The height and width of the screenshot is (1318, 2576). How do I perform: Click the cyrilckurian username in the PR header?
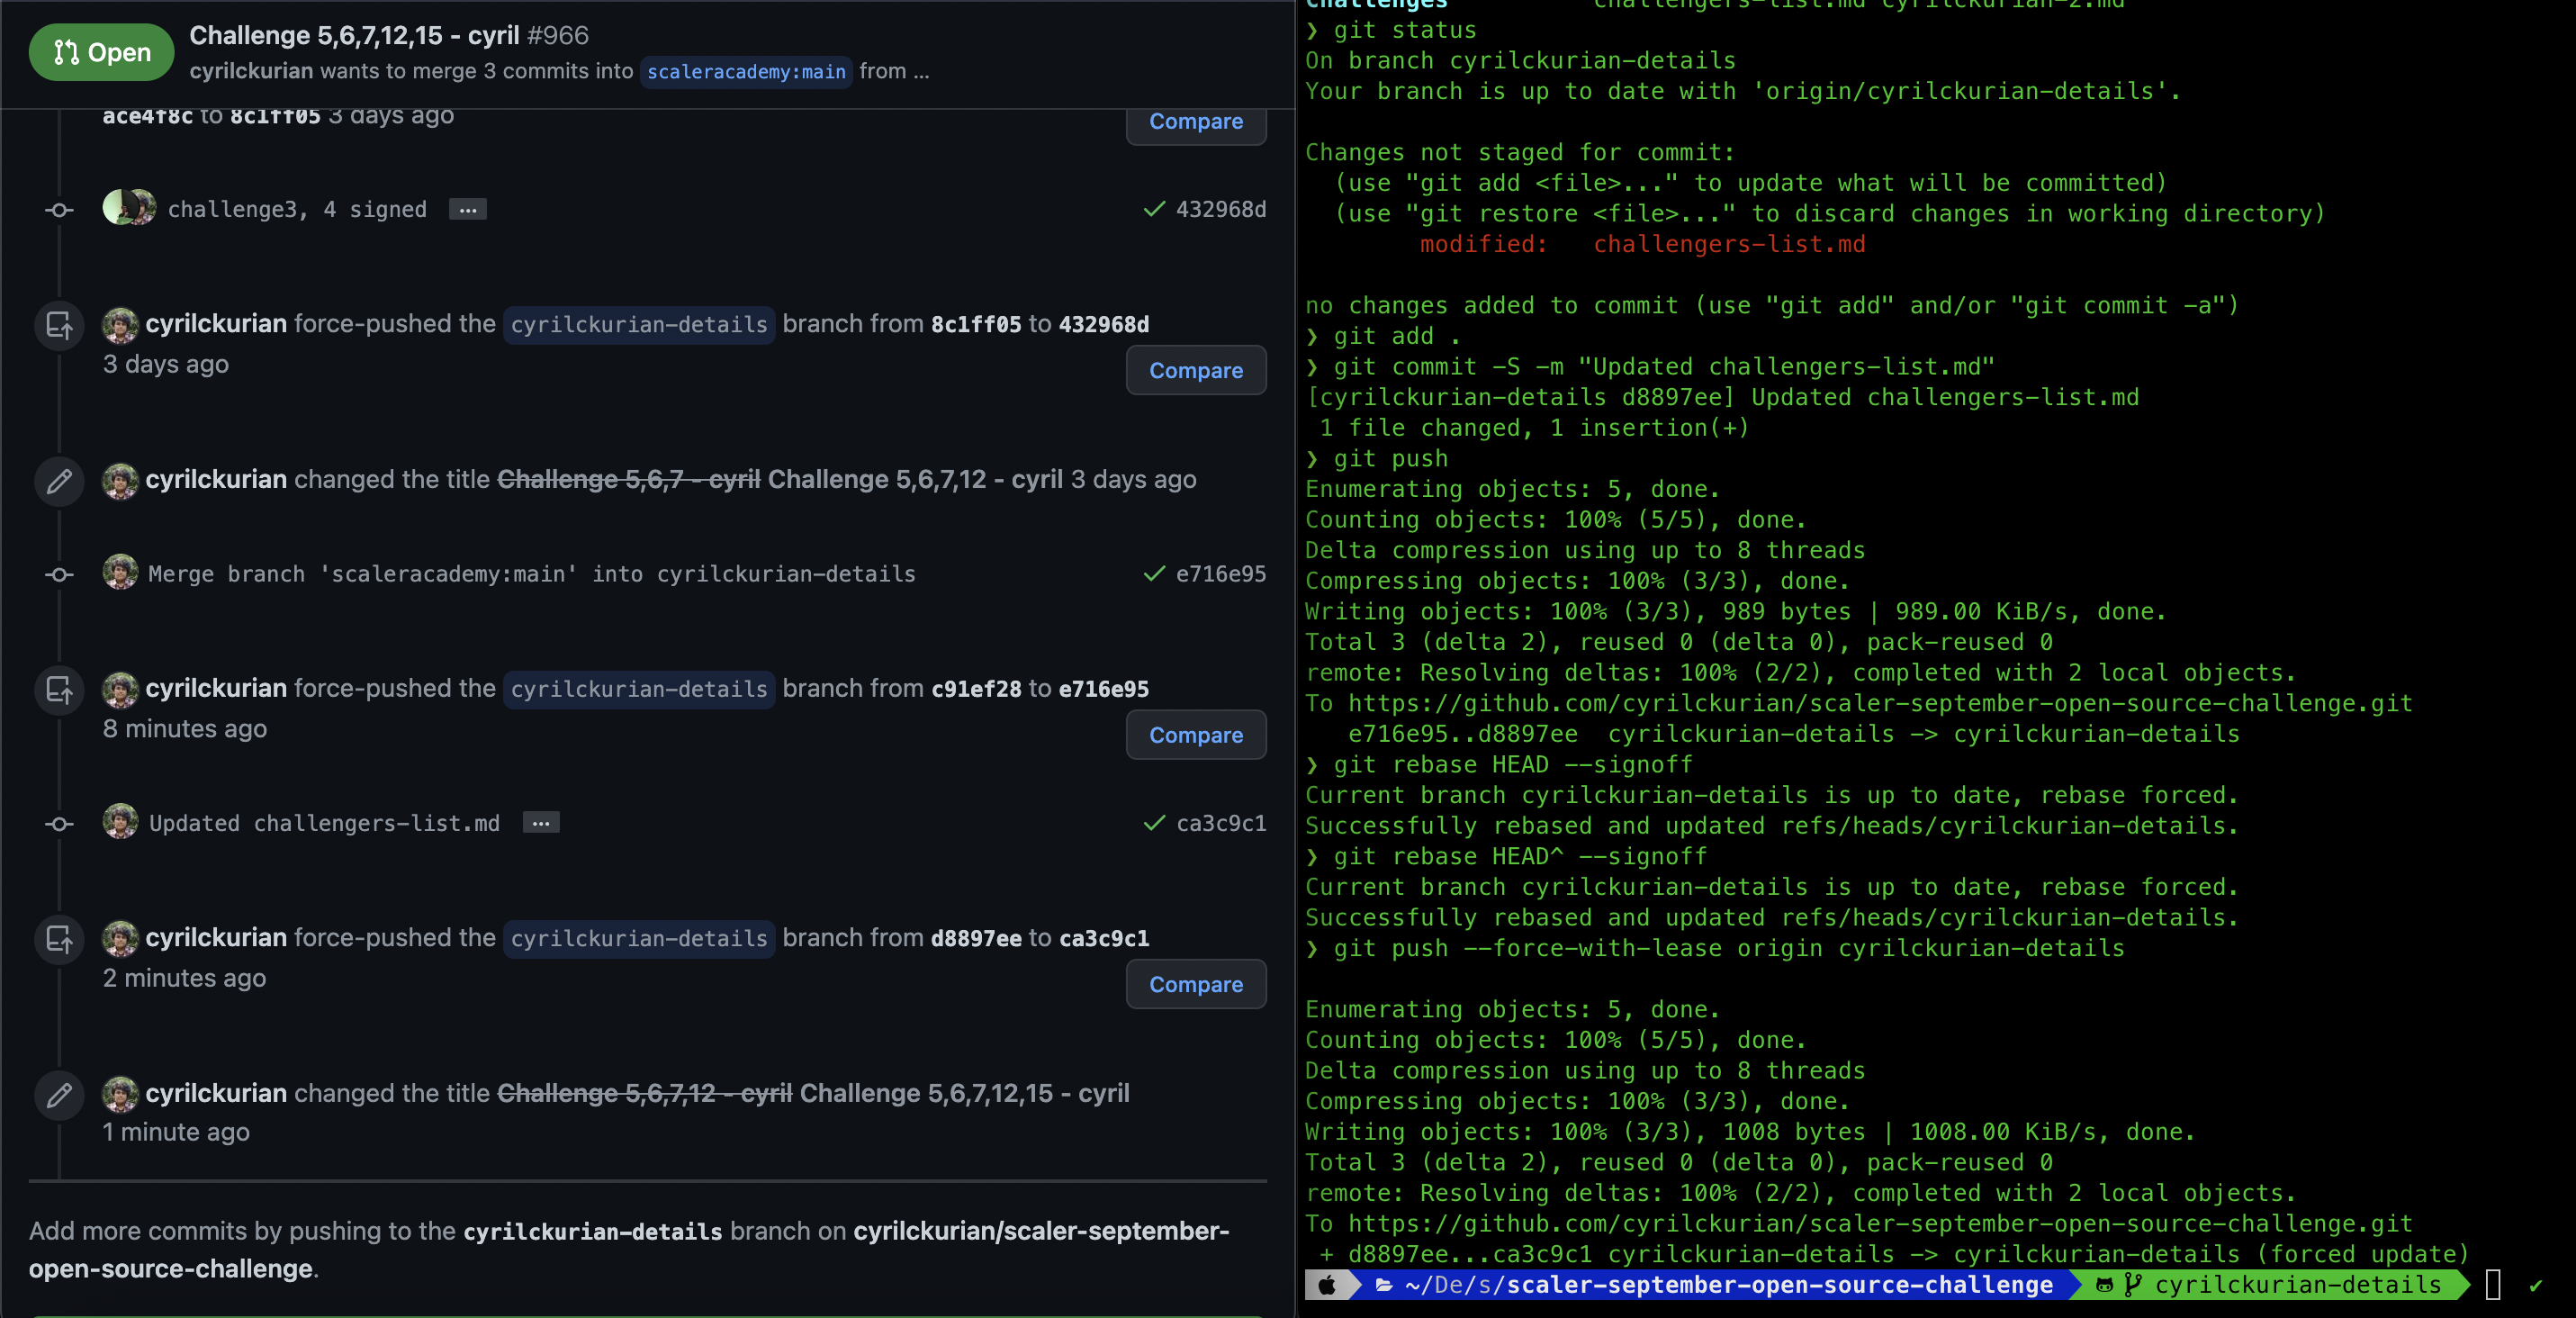(250, 71)
